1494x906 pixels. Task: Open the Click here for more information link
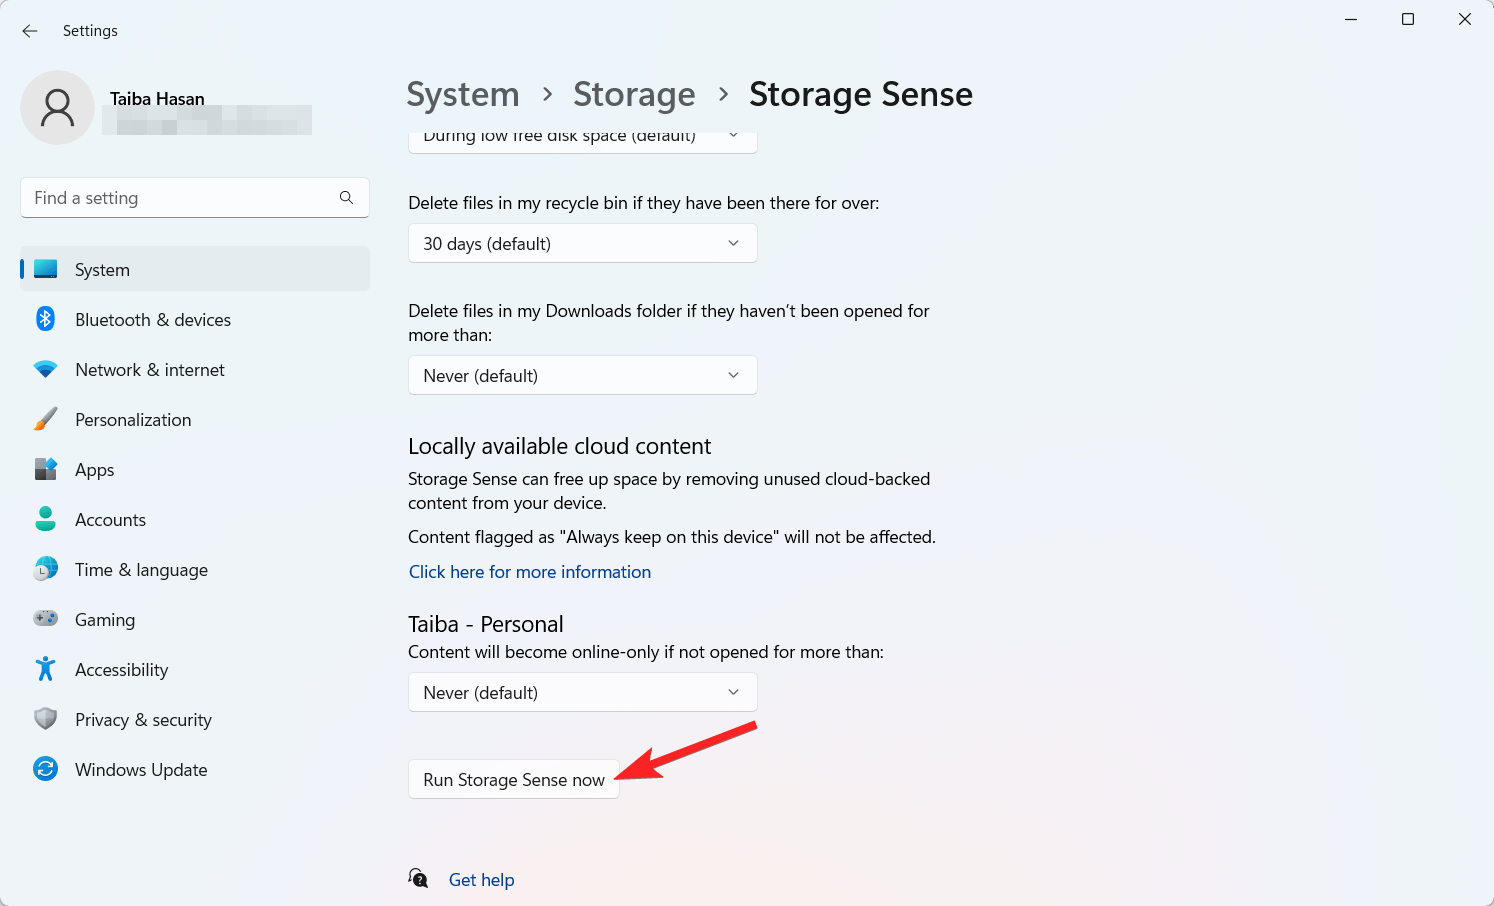click(x=530, y=572)
